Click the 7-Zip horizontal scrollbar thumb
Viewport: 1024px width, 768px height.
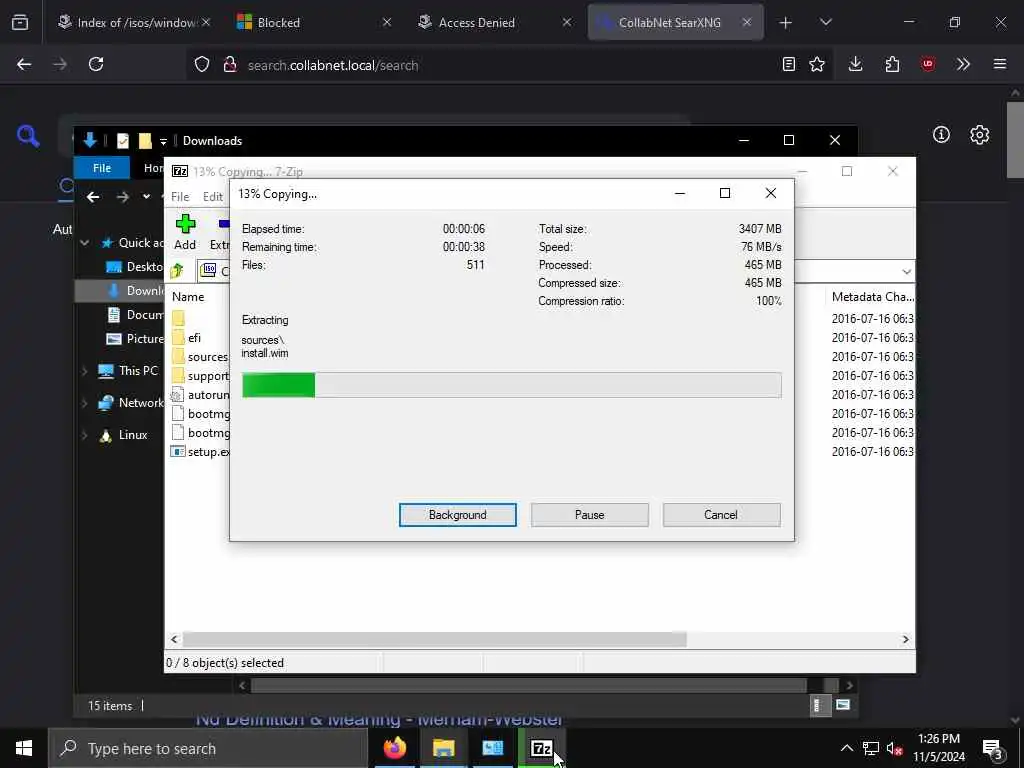click(x=434, y=639)
